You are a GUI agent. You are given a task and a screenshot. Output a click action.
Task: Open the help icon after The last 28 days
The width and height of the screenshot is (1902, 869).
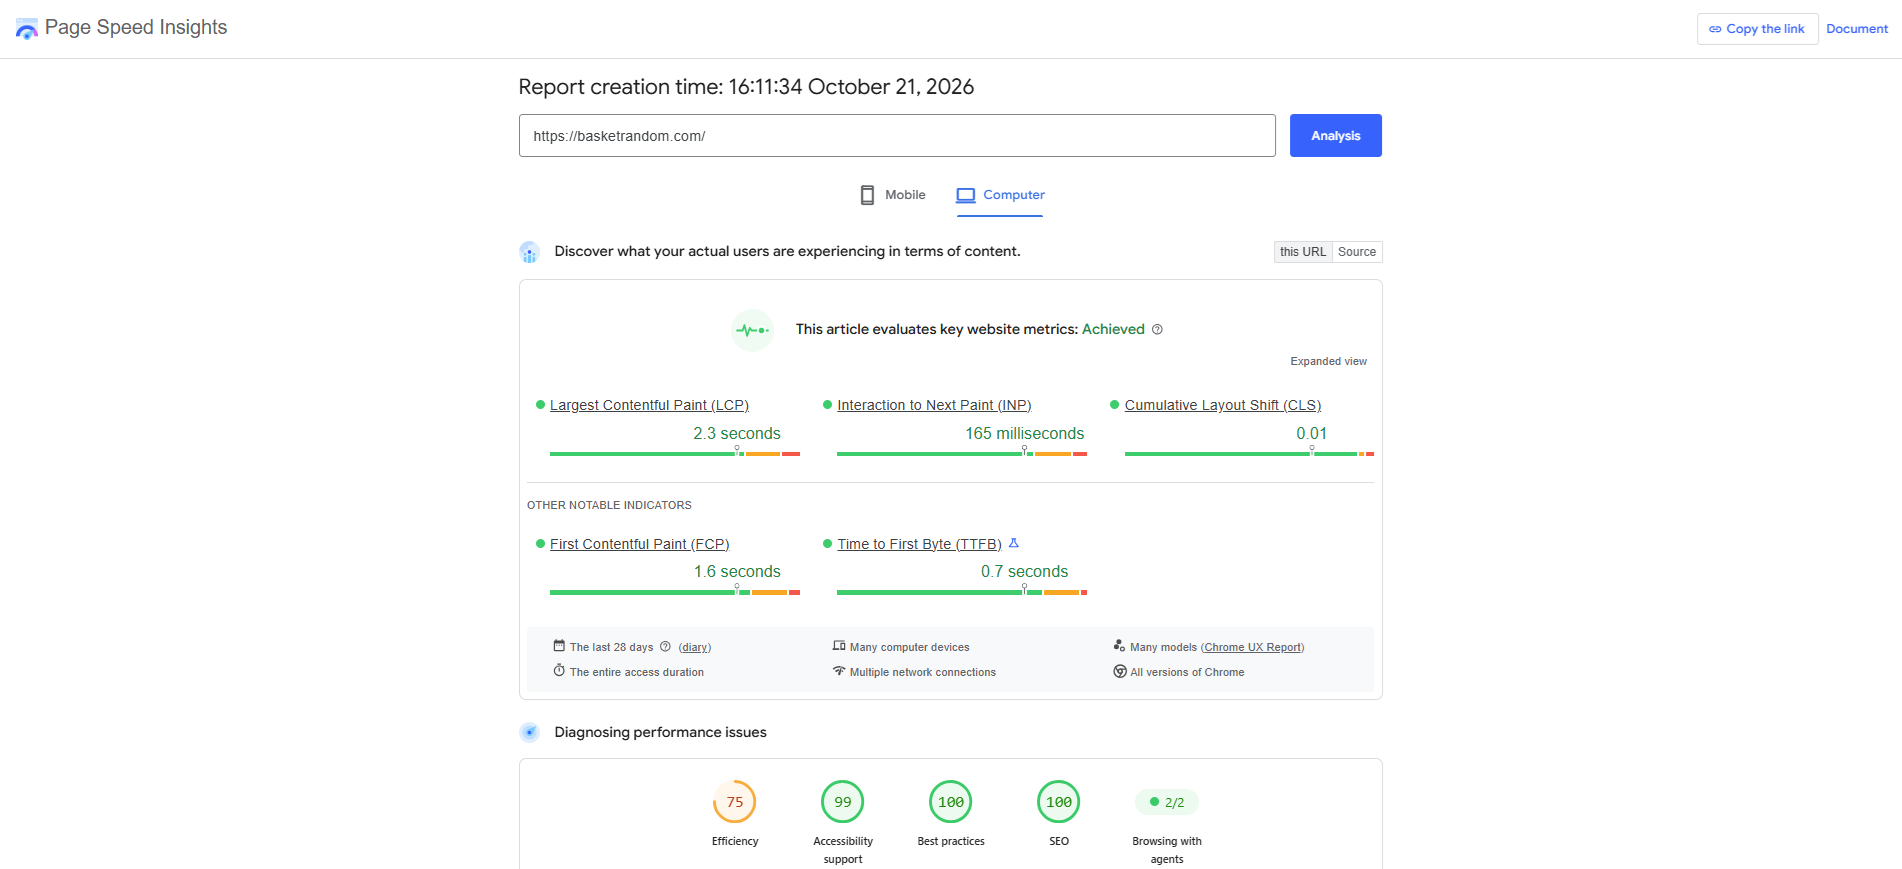pyautogui.click(x=665, y=646)
